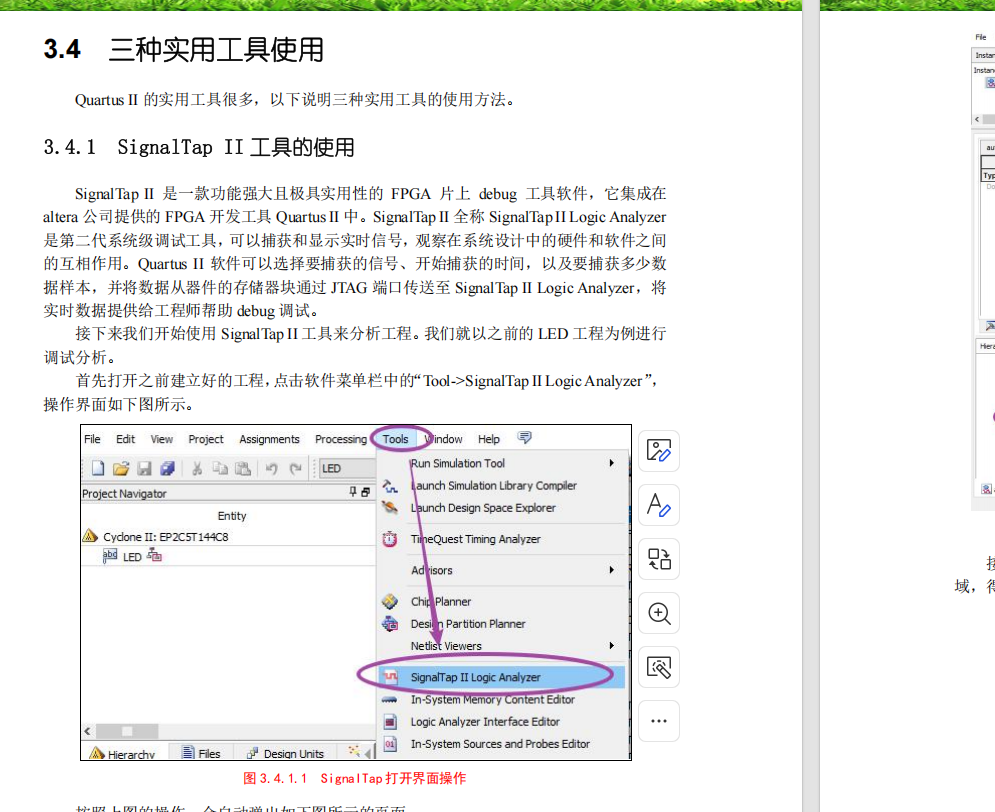Click caption 图3.4.1.1 SignalTap打开界面操作

click(355, 778)
